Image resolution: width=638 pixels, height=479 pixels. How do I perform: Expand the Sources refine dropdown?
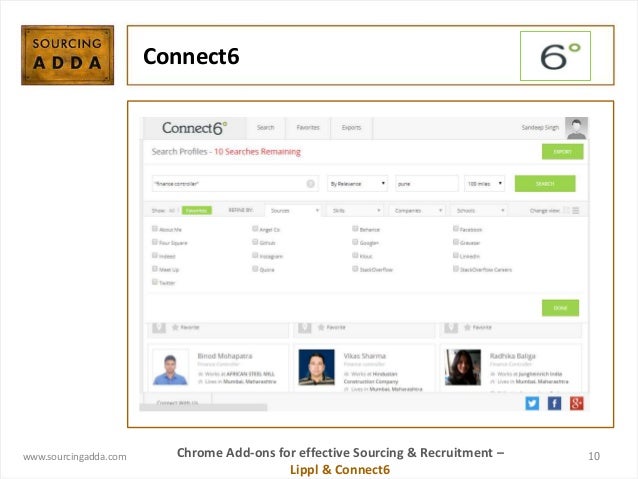[293, 210]
